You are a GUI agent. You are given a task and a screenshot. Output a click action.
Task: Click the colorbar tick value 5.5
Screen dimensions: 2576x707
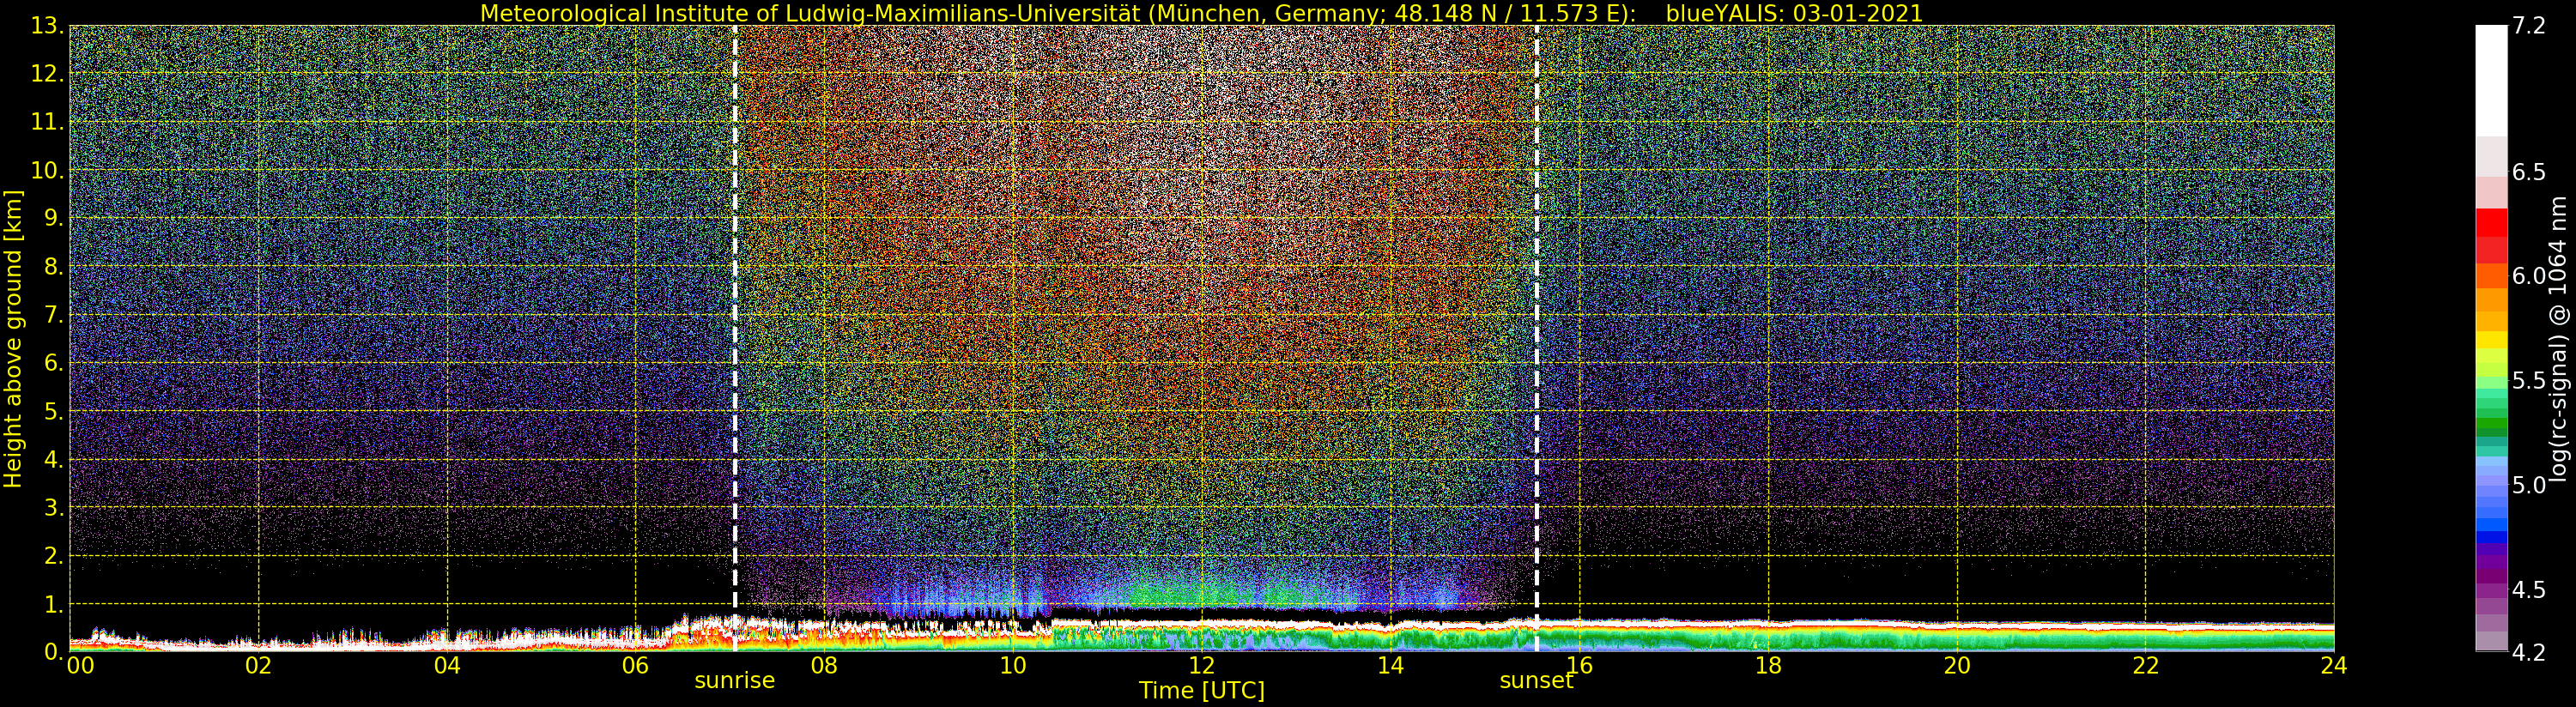pyautogui.click(x=2529, y=381)
